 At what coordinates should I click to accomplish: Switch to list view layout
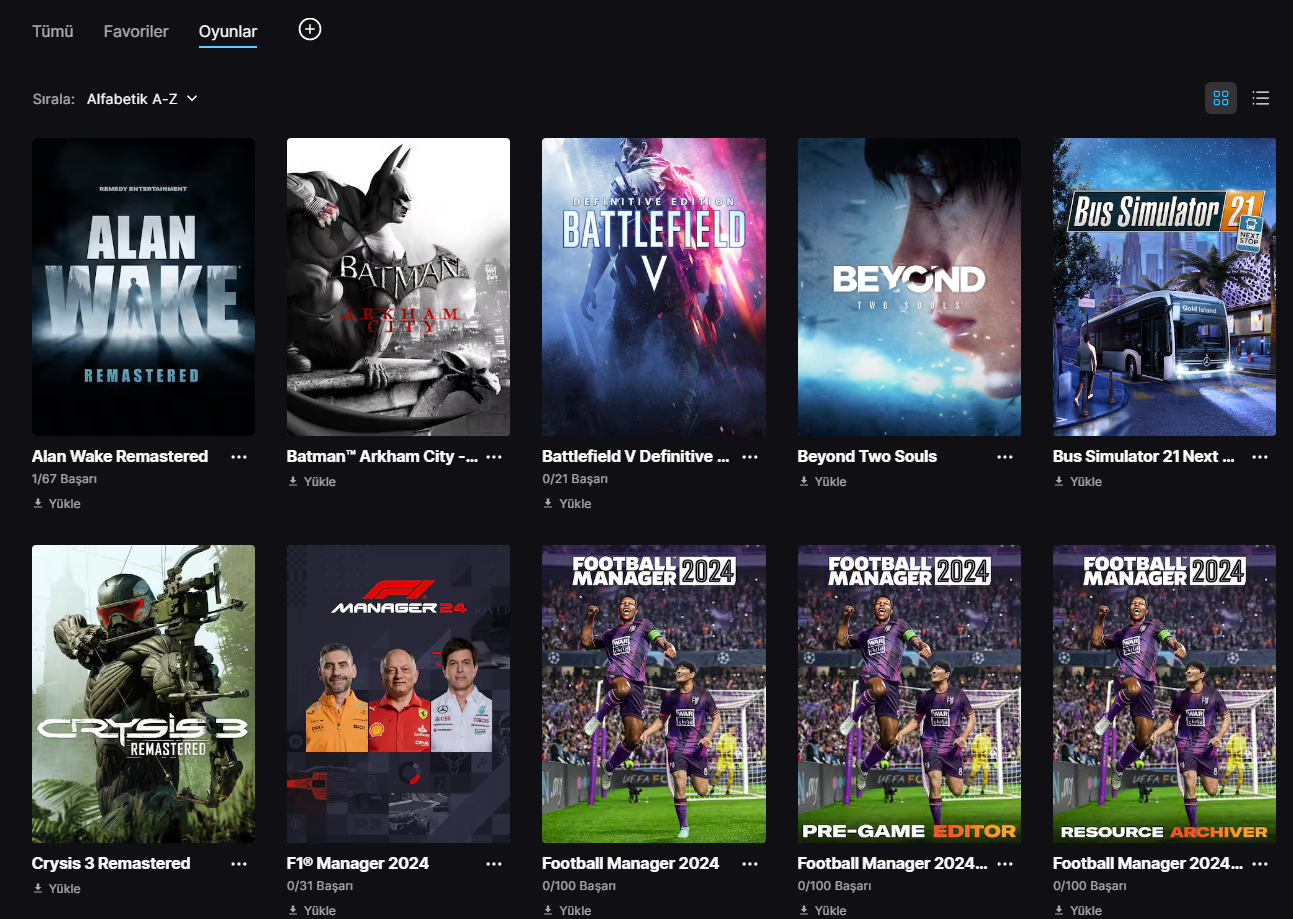pos(1261,98)
